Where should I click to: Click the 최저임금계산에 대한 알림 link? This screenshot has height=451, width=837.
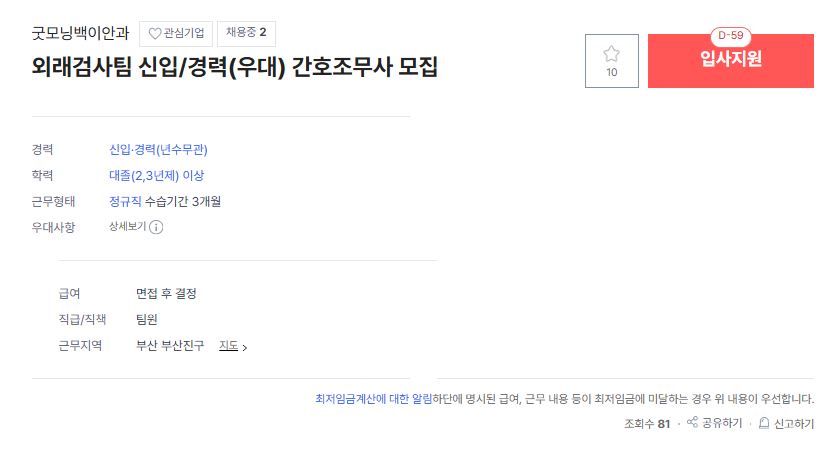(x=374, y=399)
